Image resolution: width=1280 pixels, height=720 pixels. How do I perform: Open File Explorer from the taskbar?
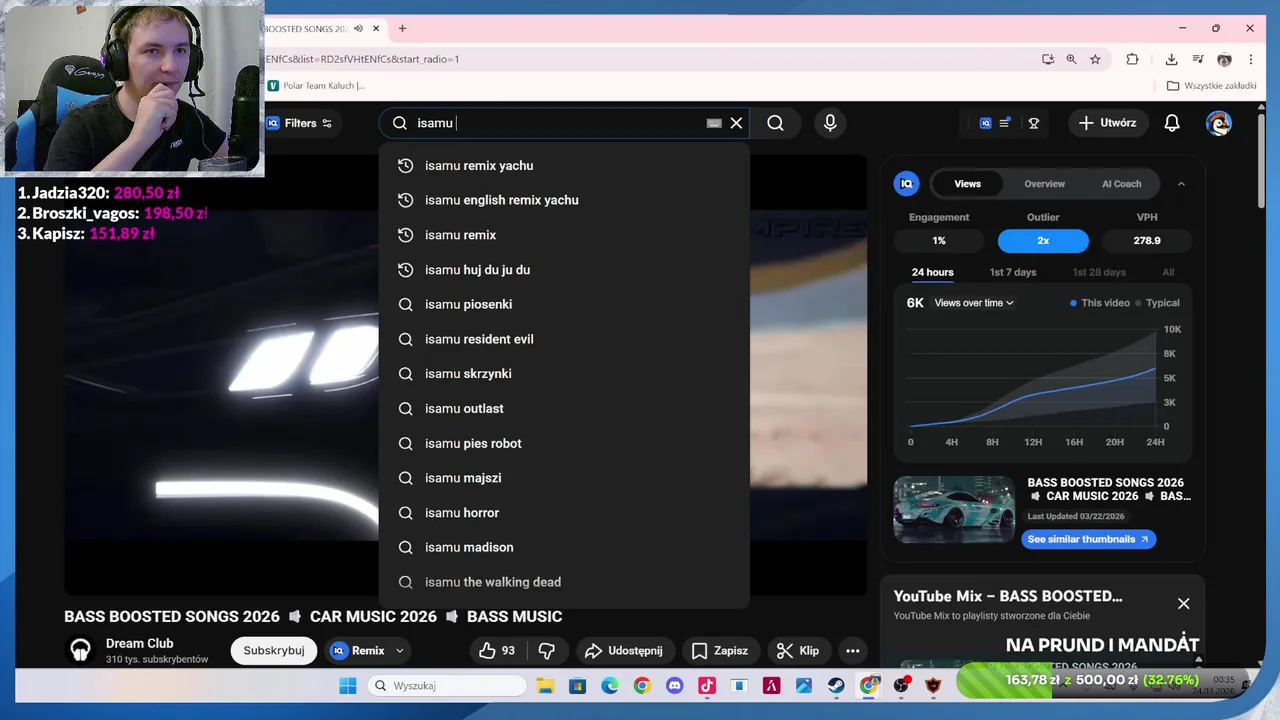coord(545,685)
